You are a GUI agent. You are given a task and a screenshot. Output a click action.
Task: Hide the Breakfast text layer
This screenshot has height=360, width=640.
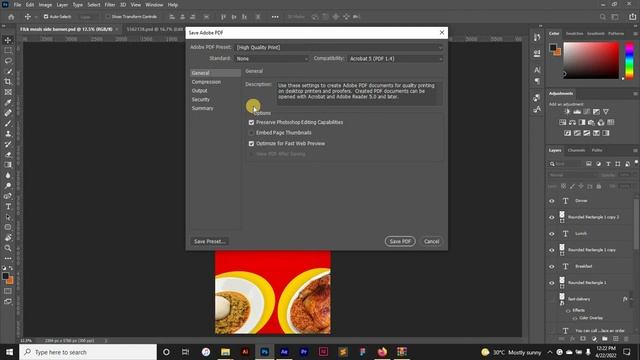pos(552,267)
